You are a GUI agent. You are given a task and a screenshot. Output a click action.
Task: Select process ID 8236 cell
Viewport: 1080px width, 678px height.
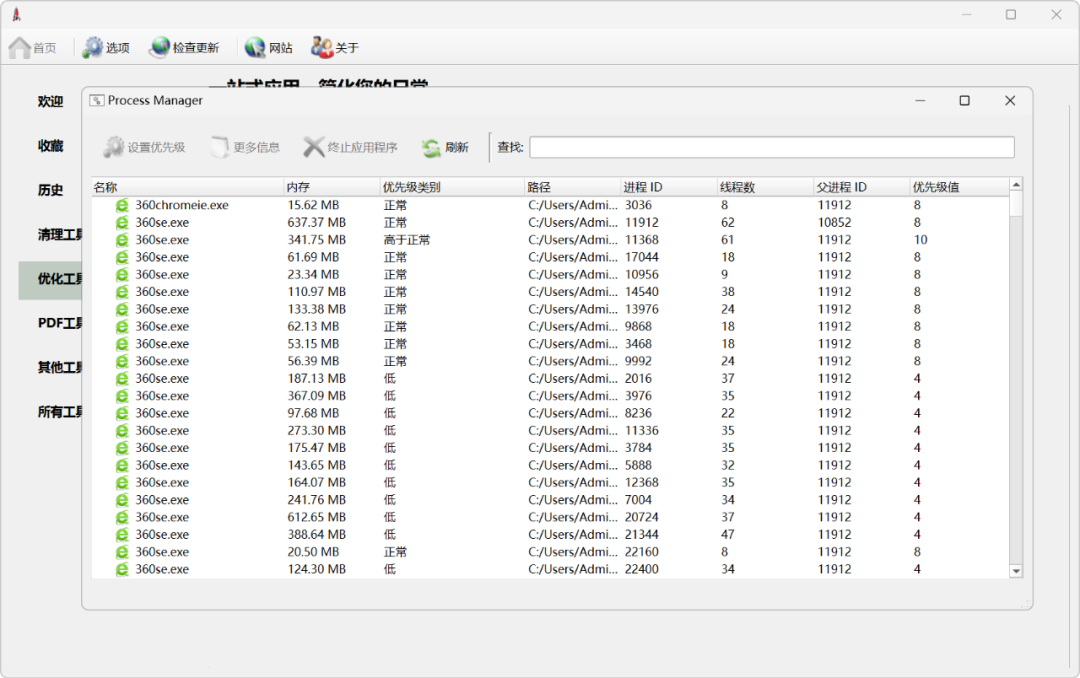(638, 413)
